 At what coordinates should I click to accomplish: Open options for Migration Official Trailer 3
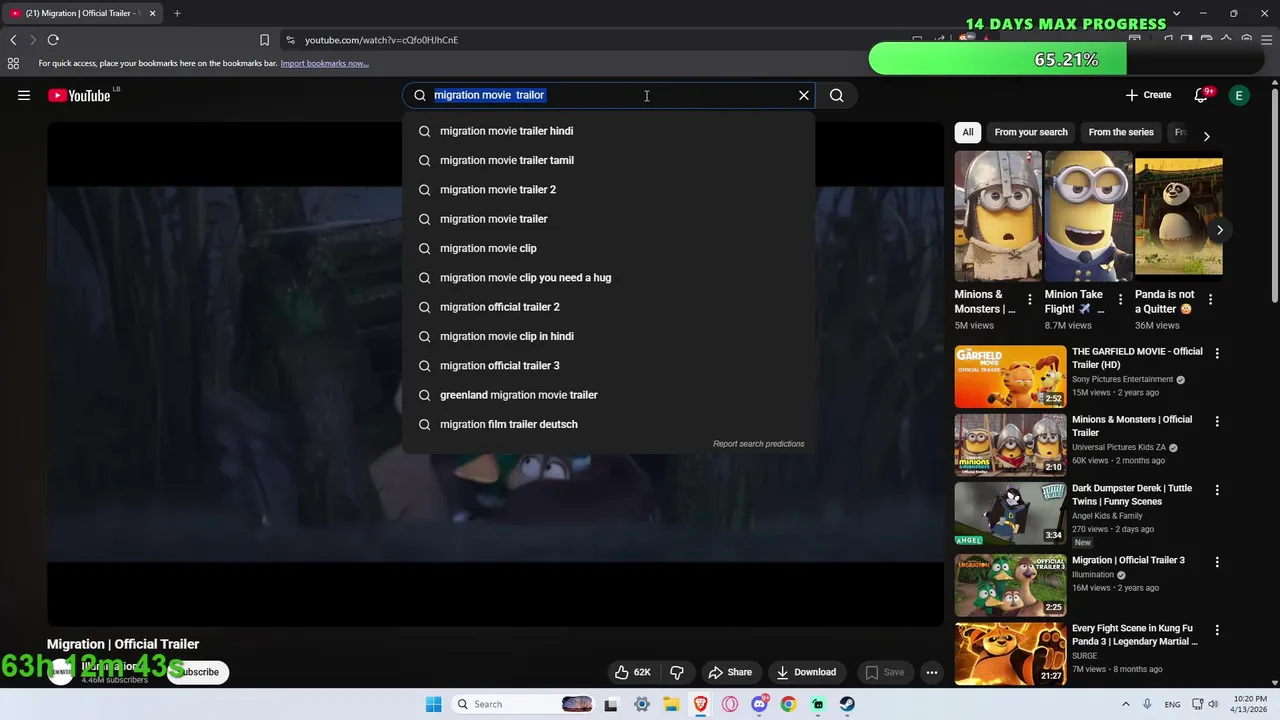tap(1217, 562)
